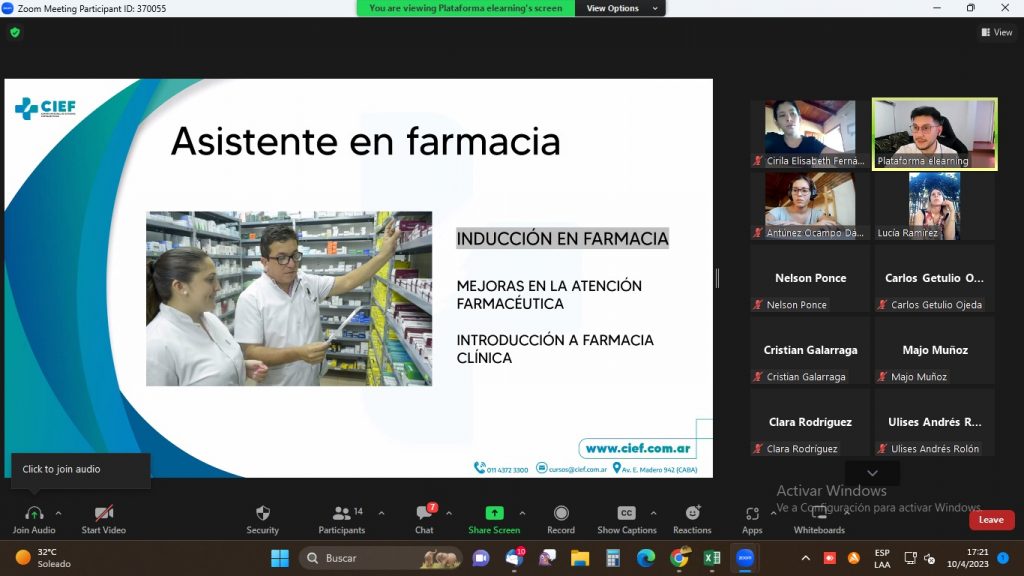Select Ulises Andrés Rolón's participant tile
The width and height of the screenshot is (1024, 576).
click(x=935, y=422)
